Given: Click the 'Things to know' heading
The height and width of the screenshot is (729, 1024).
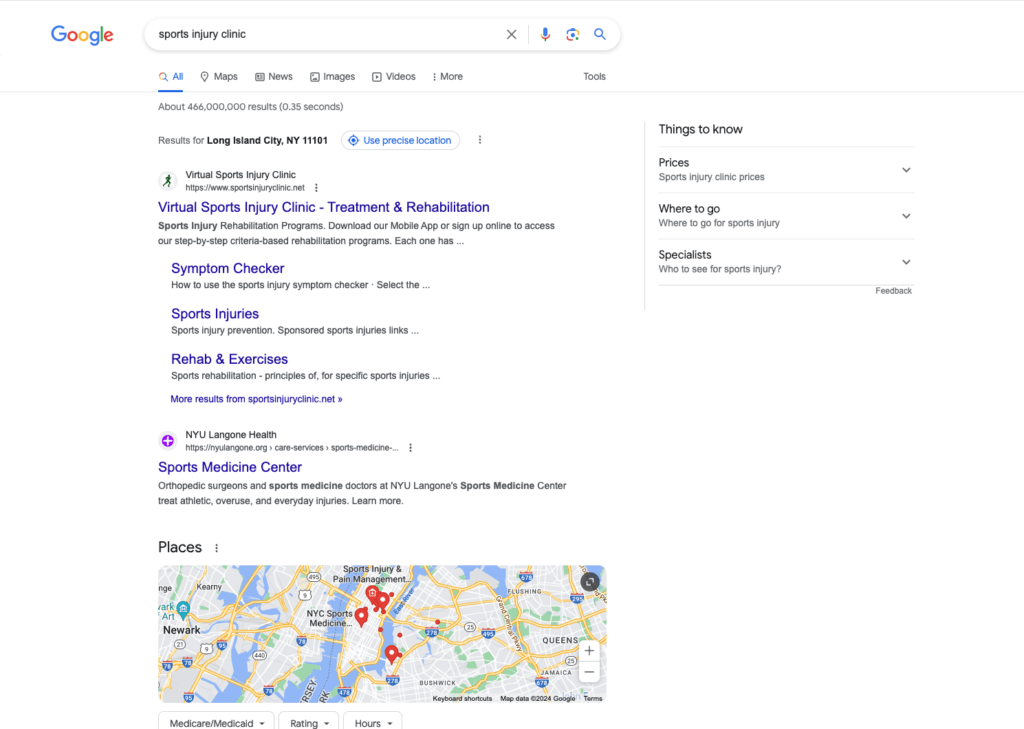Looking at the screenshot, I should click(x=700, y=129).
